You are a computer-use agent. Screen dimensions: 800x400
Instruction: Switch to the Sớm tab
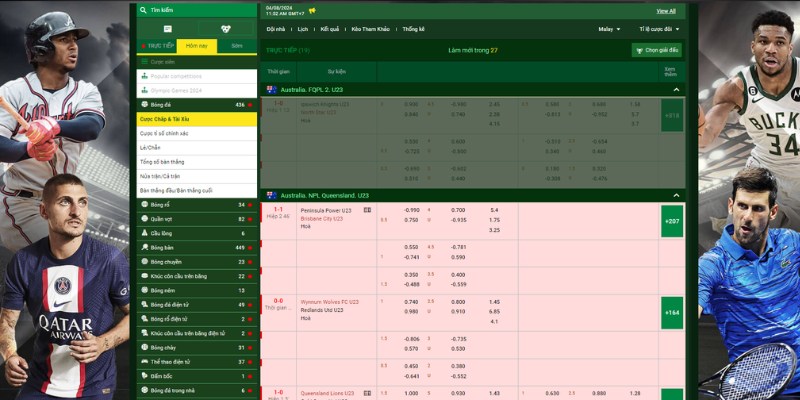coord(237,46)
